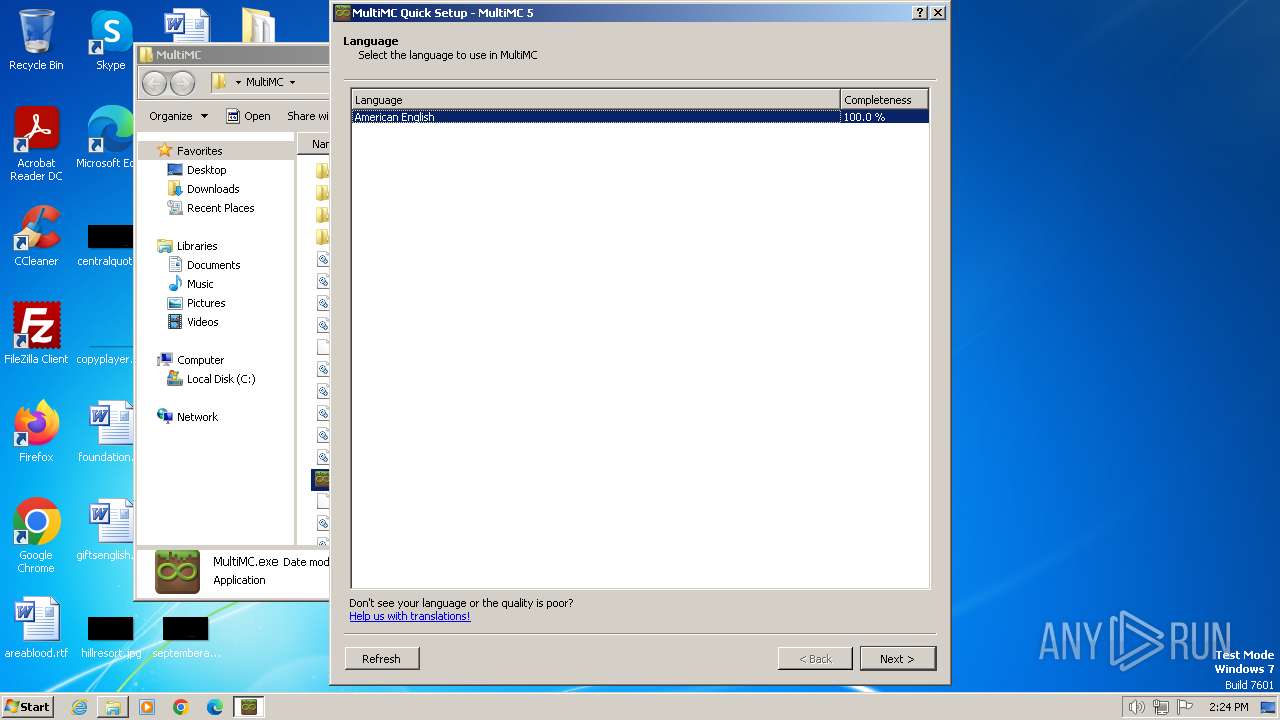The width and height of the screenshot is (1280, 720).
Task: Click the Next button
Action: (x=897, y=659)
